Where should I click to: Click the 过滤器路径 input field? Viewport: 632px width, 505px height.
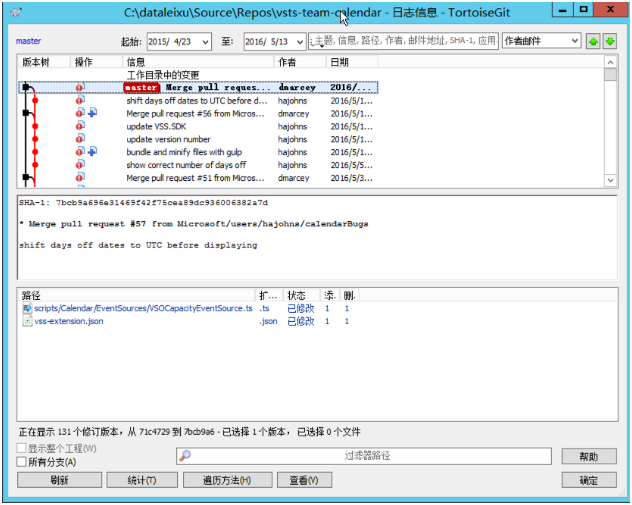click(364, 456)
